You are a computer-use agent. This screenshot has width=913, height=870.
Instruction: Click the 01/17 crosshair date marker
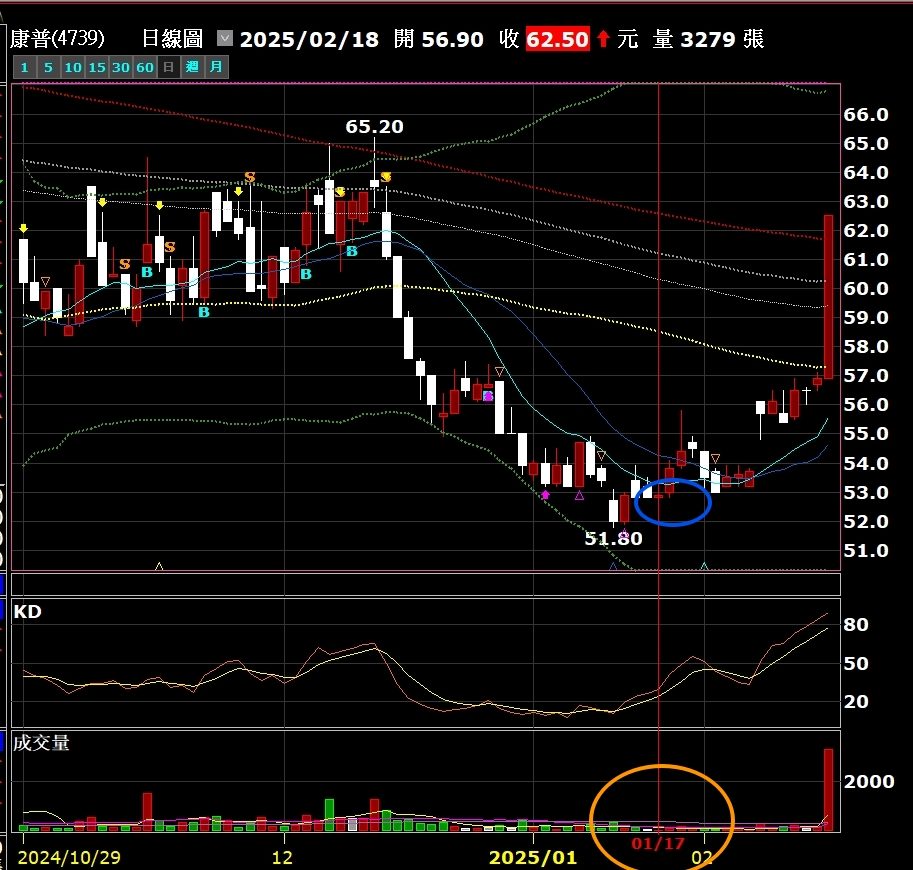pyautogui.click(x=658, y=843)
